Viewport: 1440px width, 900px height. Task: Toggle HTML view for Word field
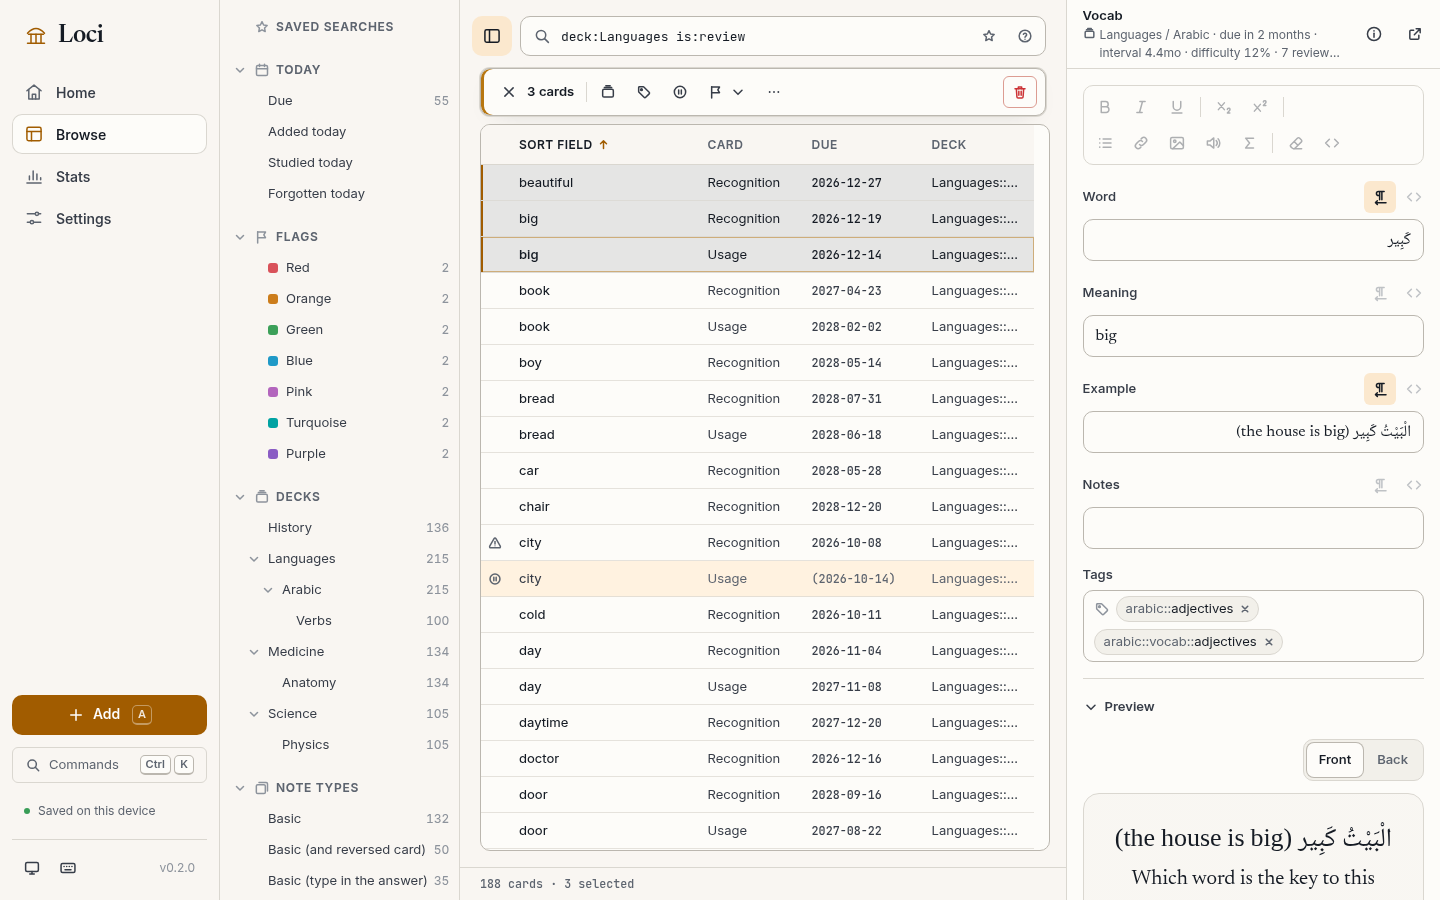point(1414,197)
